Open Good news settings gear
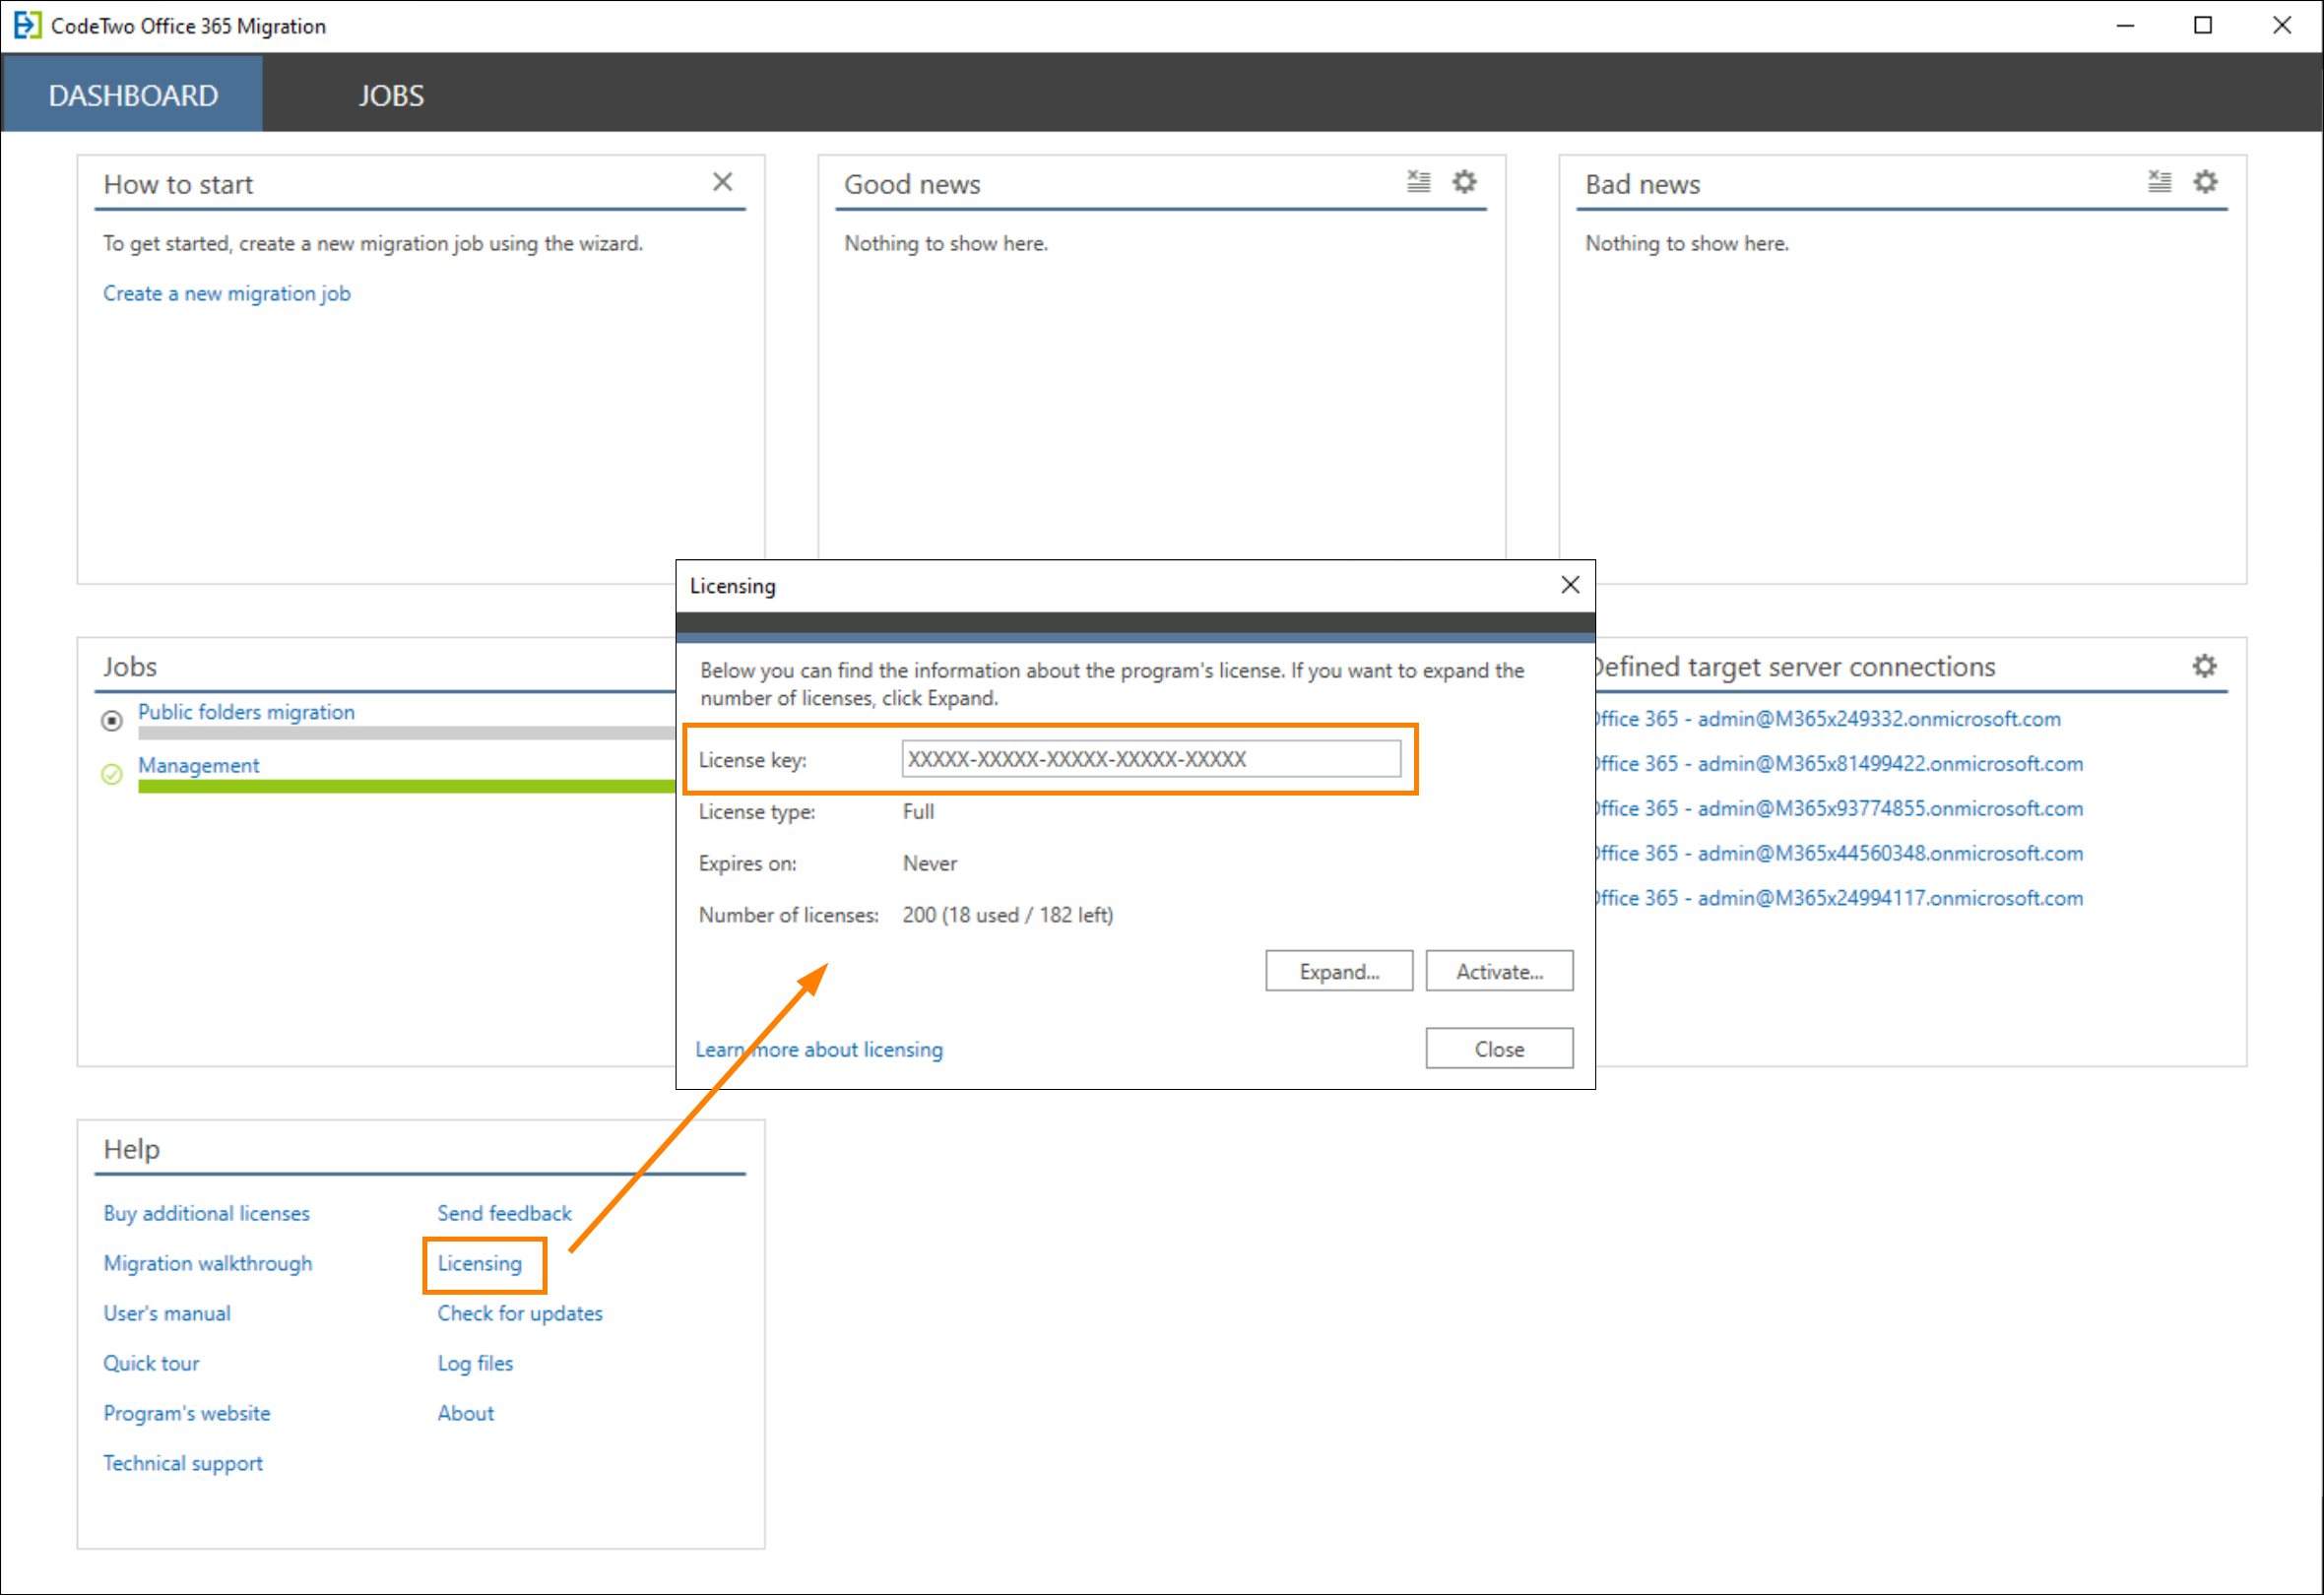The height and width of the screenshot is (1595, 2324). (x=1464, y=182)
